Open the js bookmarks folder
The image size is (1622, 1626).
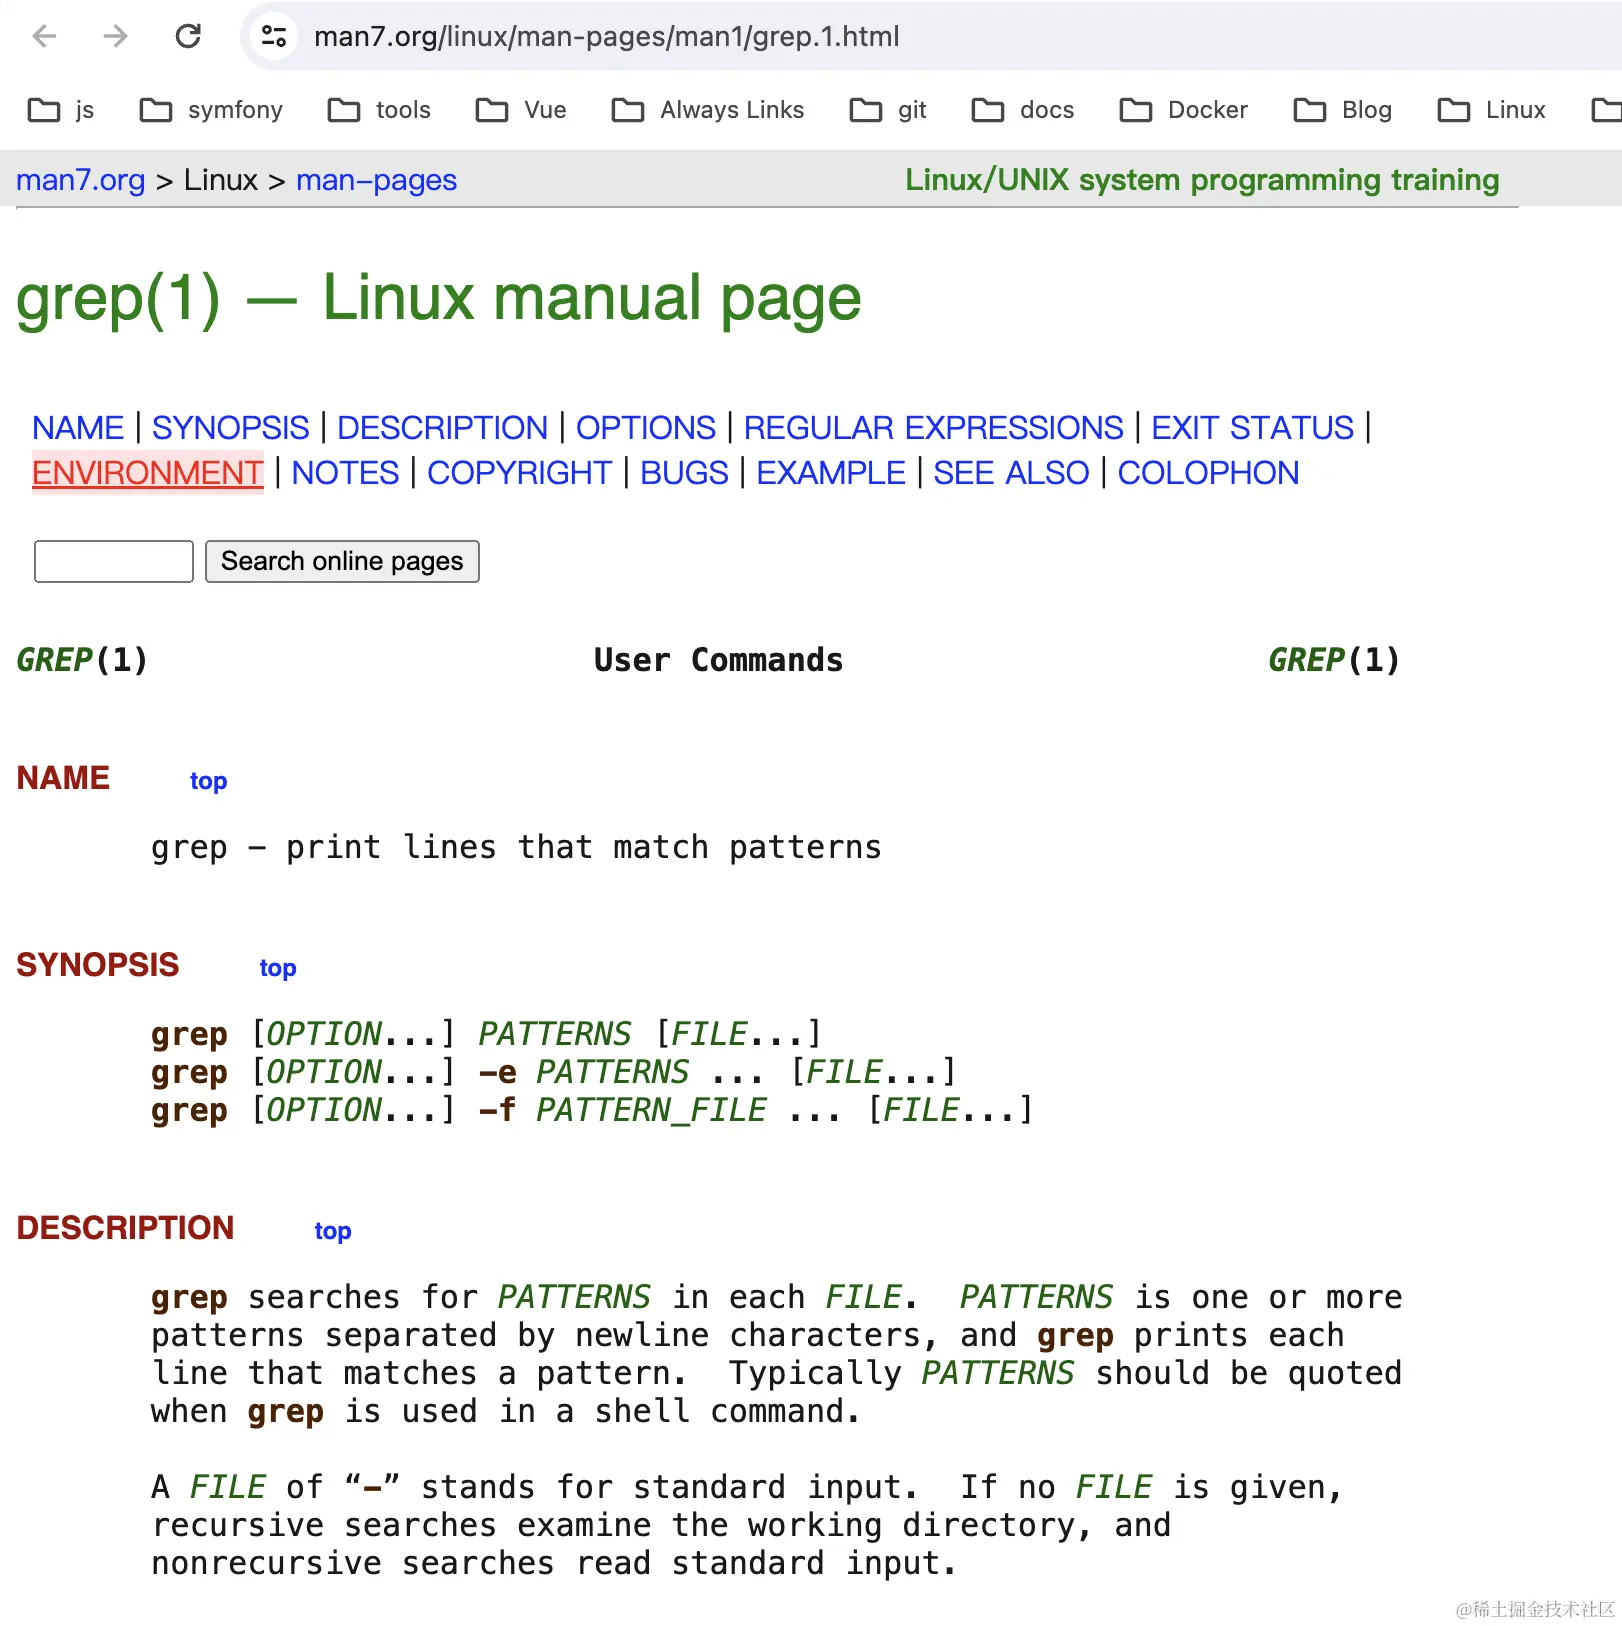pyautogui.click(x=62, y=110)
